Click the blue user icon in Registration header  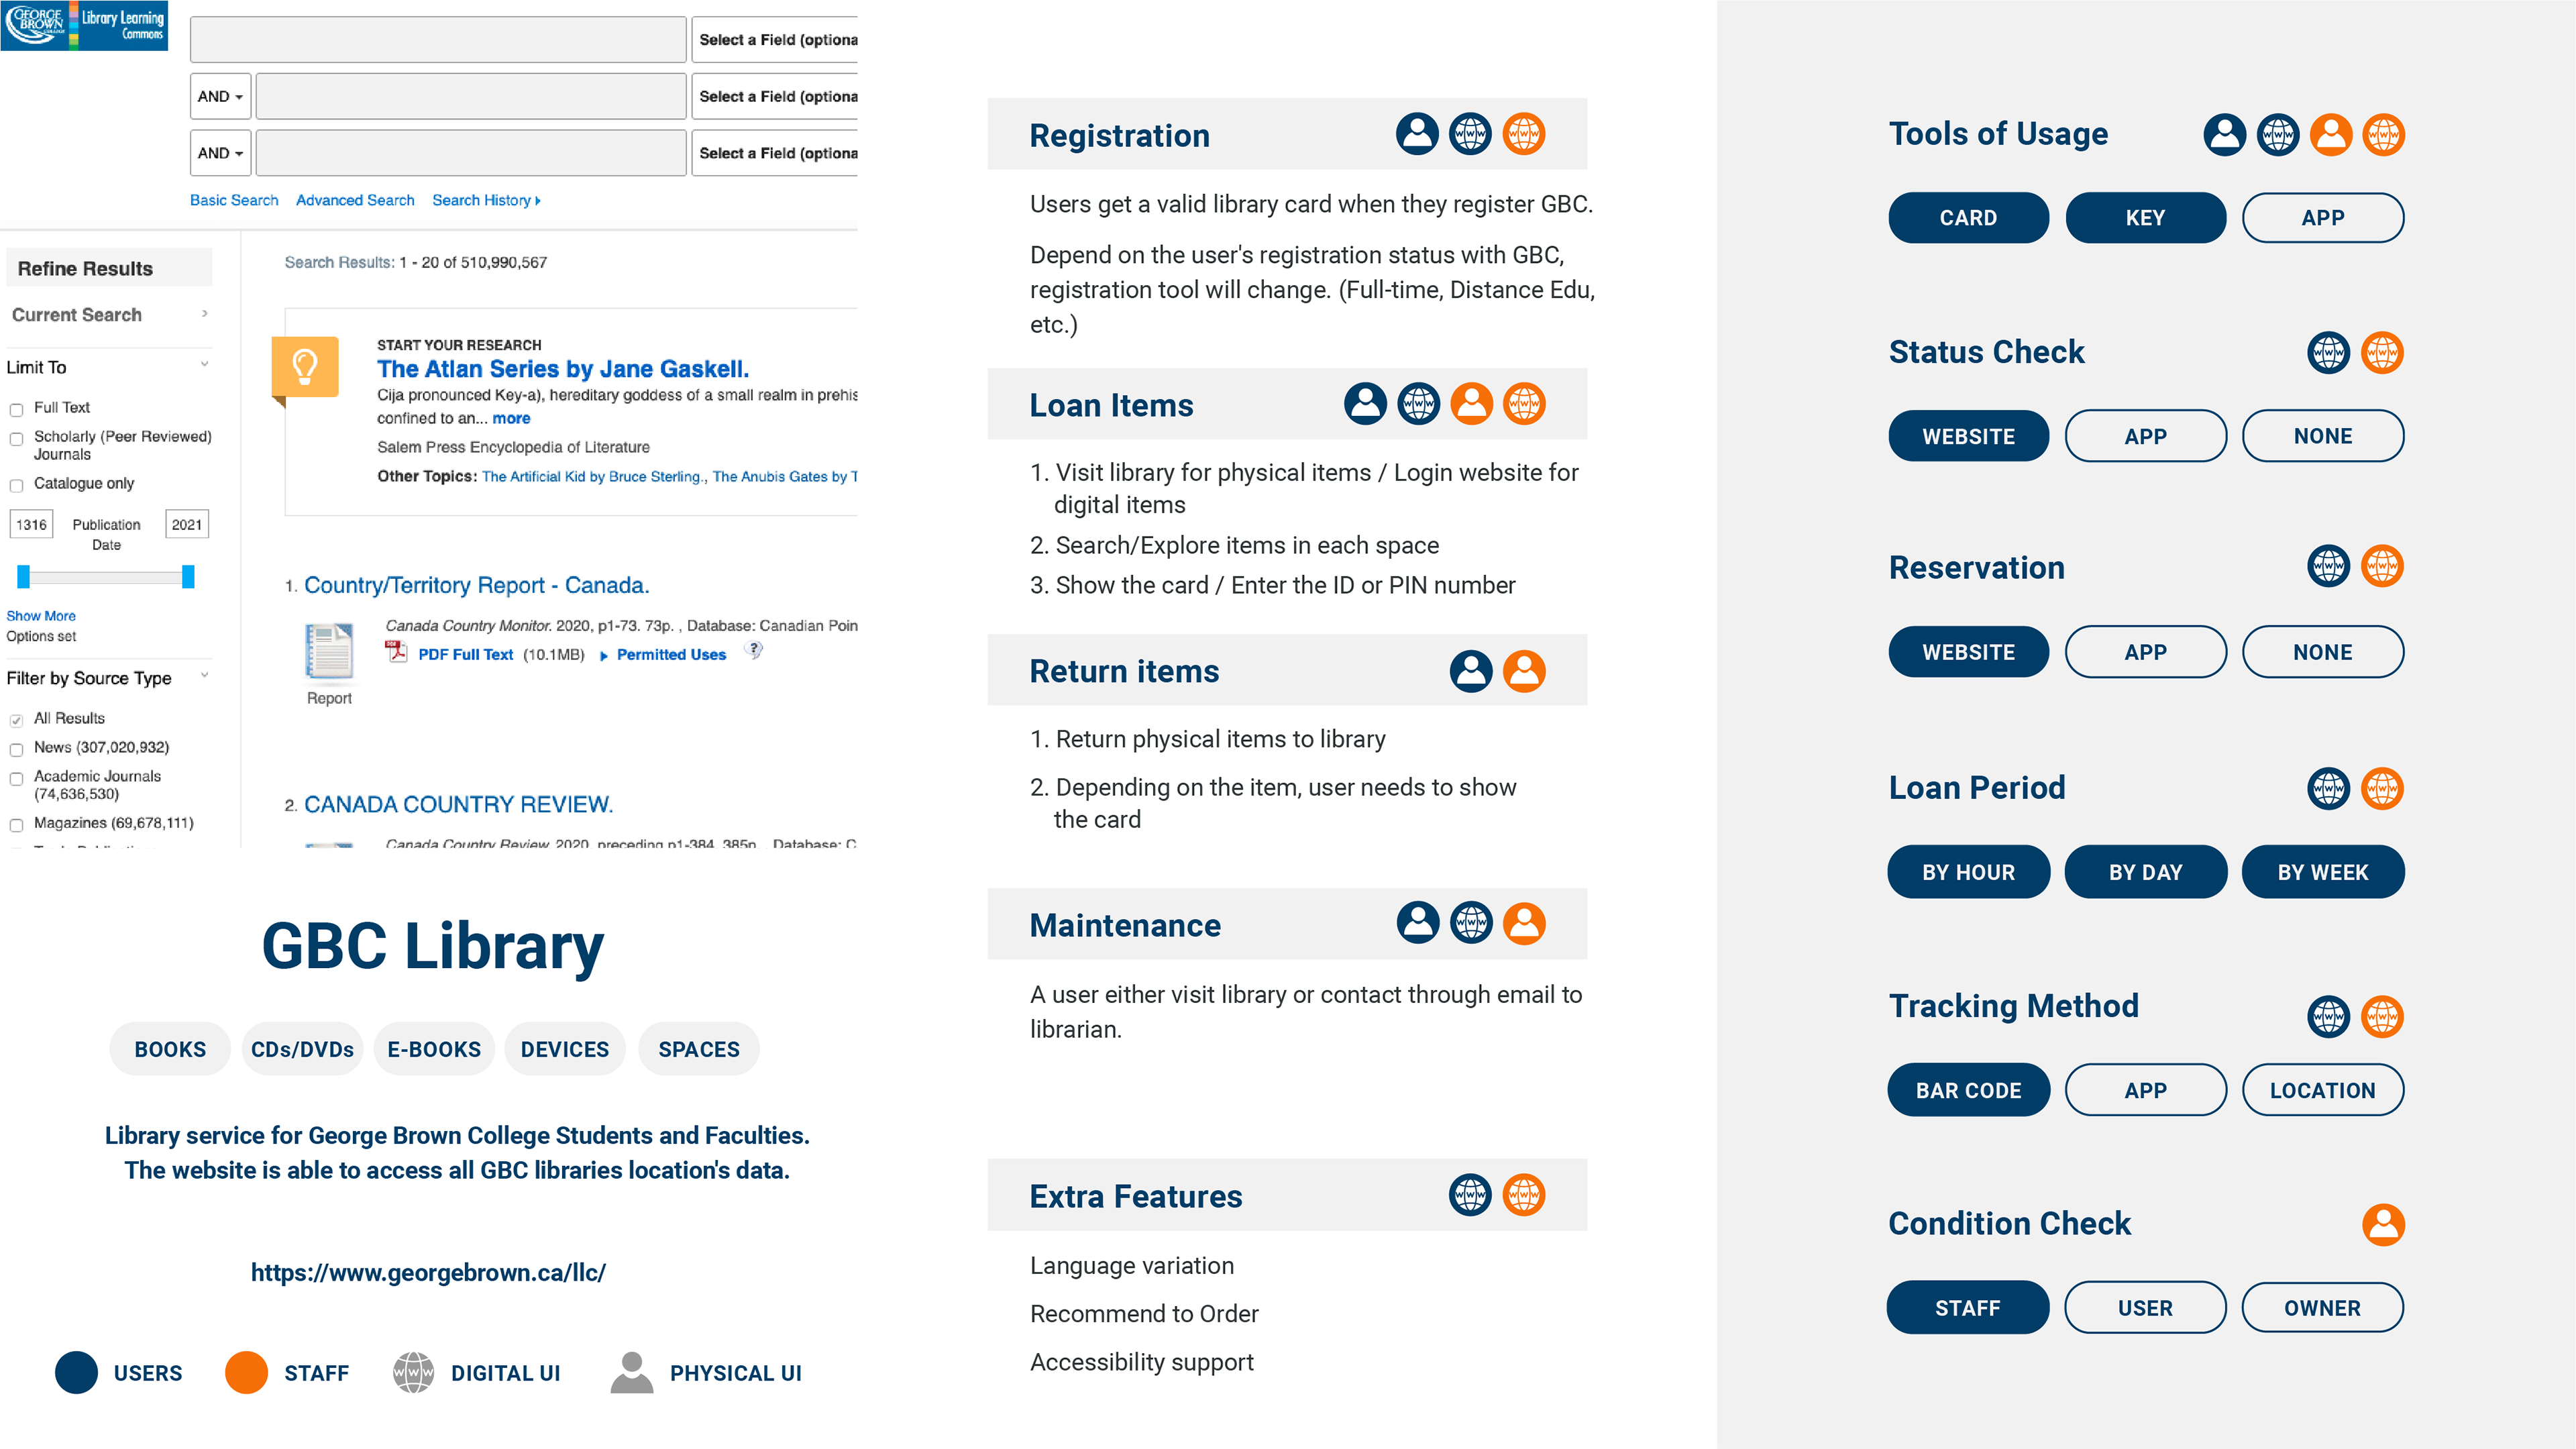click(x=1417, y=134)
